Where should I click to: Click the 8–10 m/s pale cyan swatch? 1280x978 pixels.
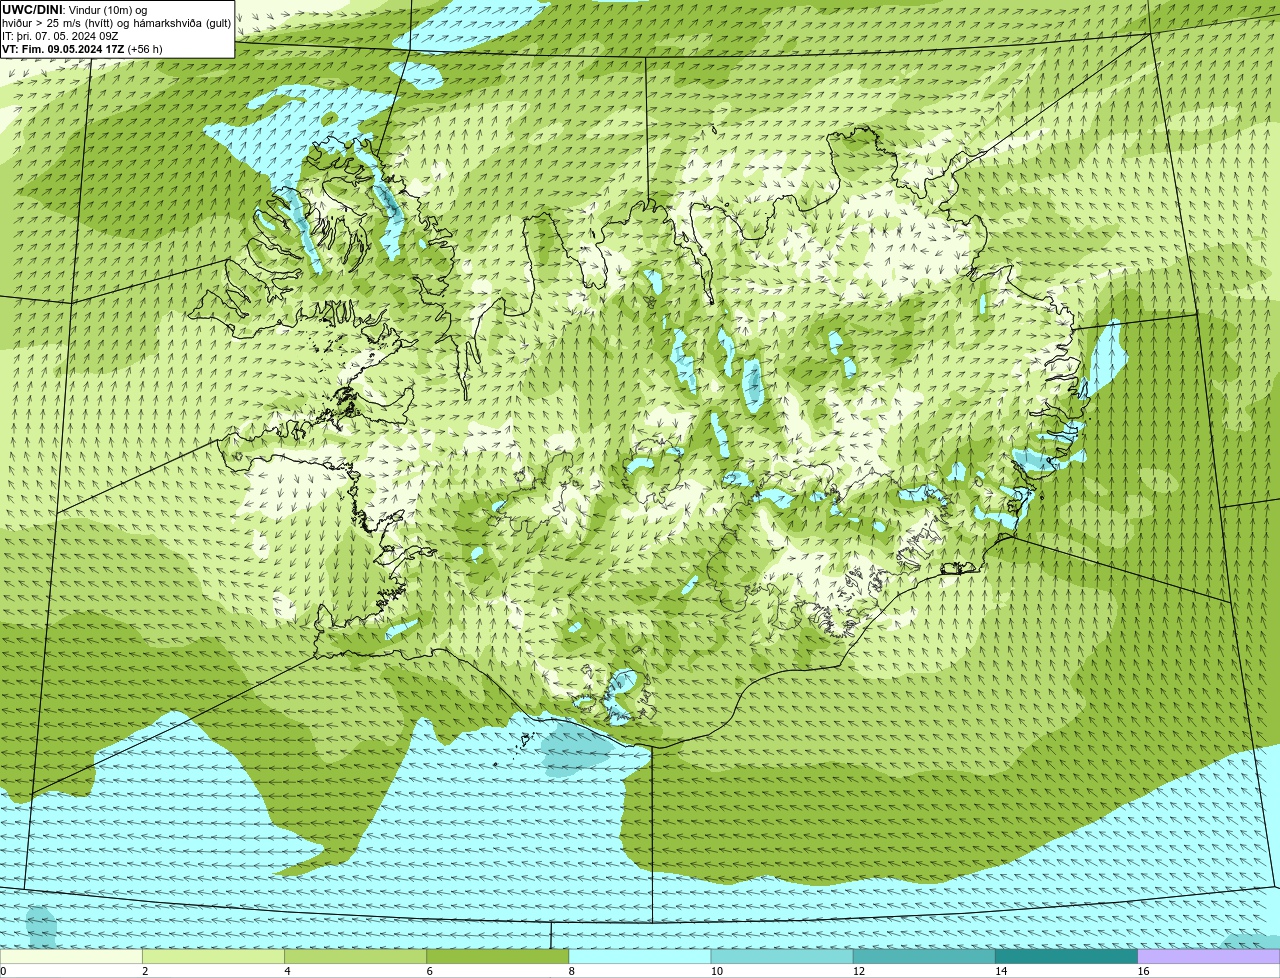click(640, 957)
